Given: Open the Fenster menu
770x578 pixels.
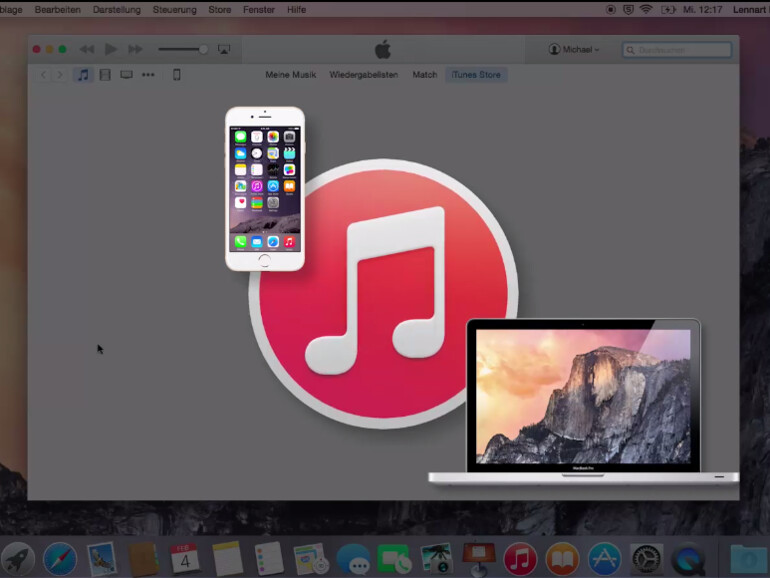Looking at the screenshot, I should tap(259, 9).
